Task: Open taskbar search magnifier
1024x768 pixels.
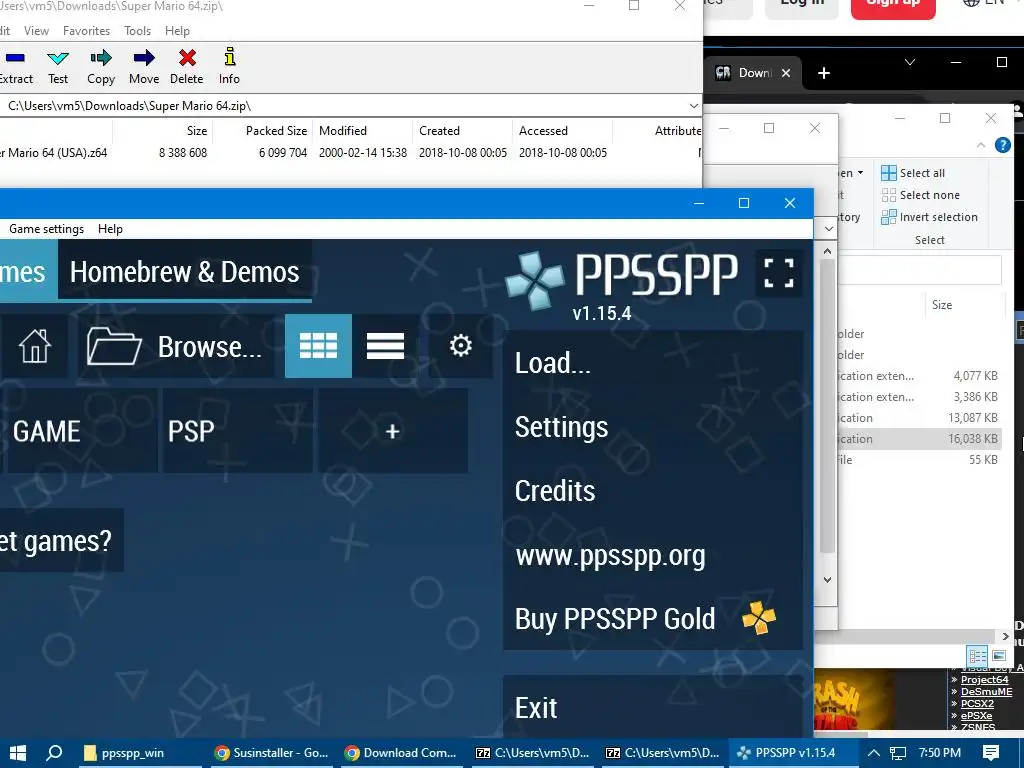Action: (54, 753)
